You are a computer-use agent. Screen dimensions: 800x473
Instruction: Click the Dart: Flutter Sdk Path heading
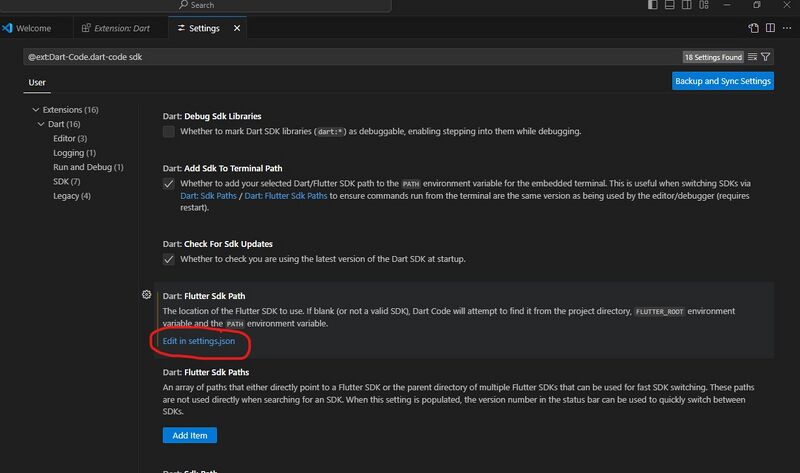click(x=204, y=296)
